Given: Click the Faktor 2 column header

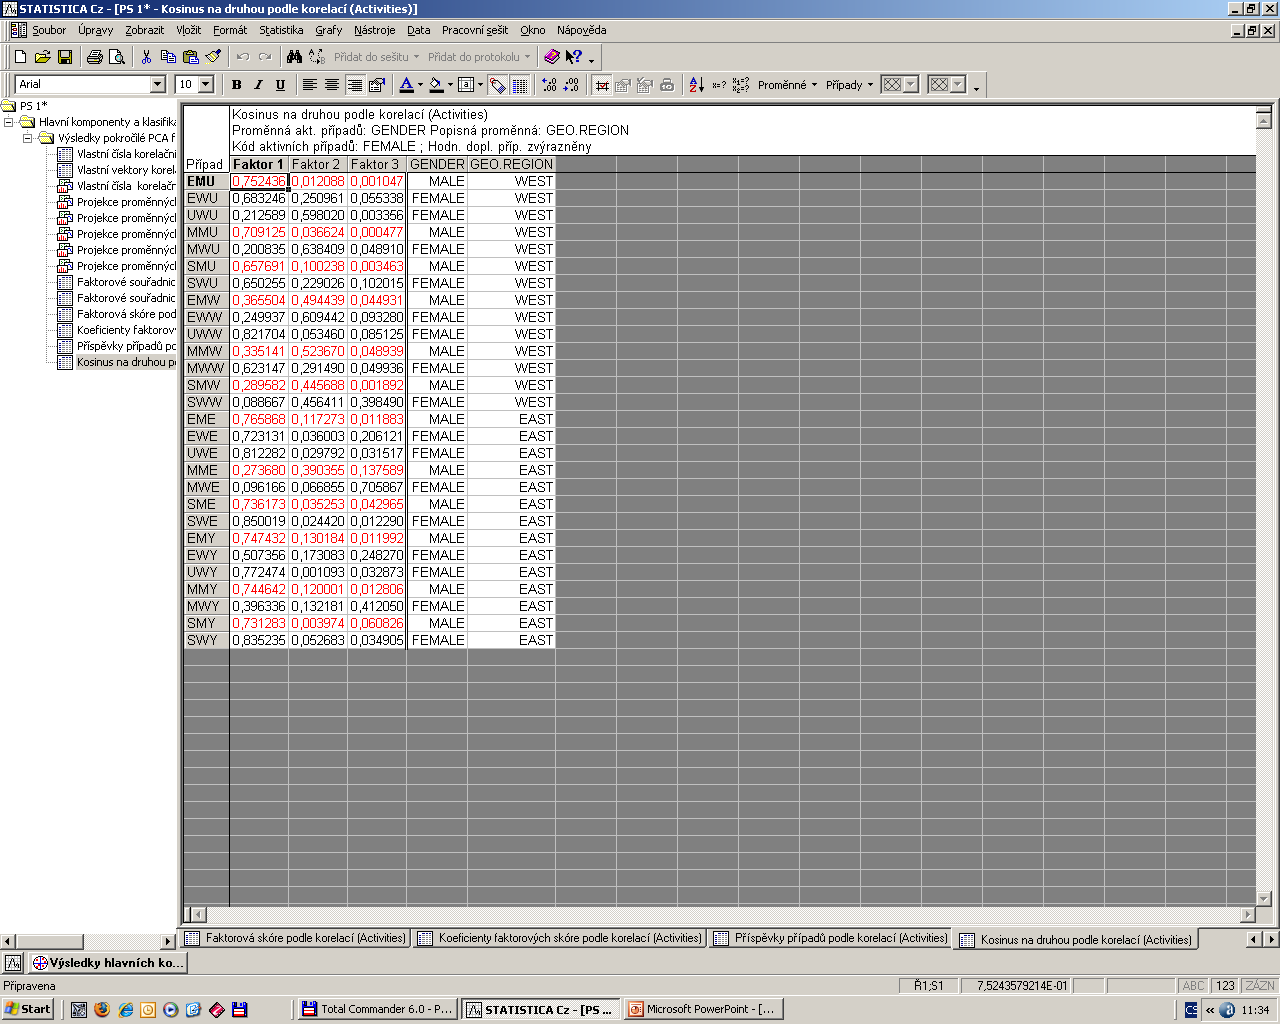Looking at the screenshot, I should pos(317,164).
